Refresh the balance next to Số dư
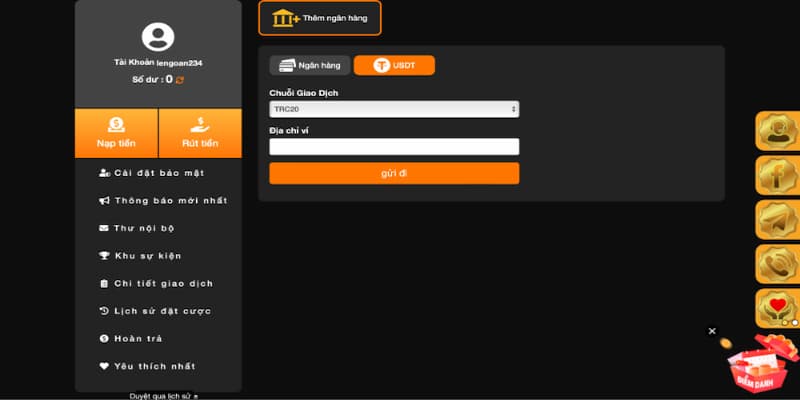 click(180, 80)
